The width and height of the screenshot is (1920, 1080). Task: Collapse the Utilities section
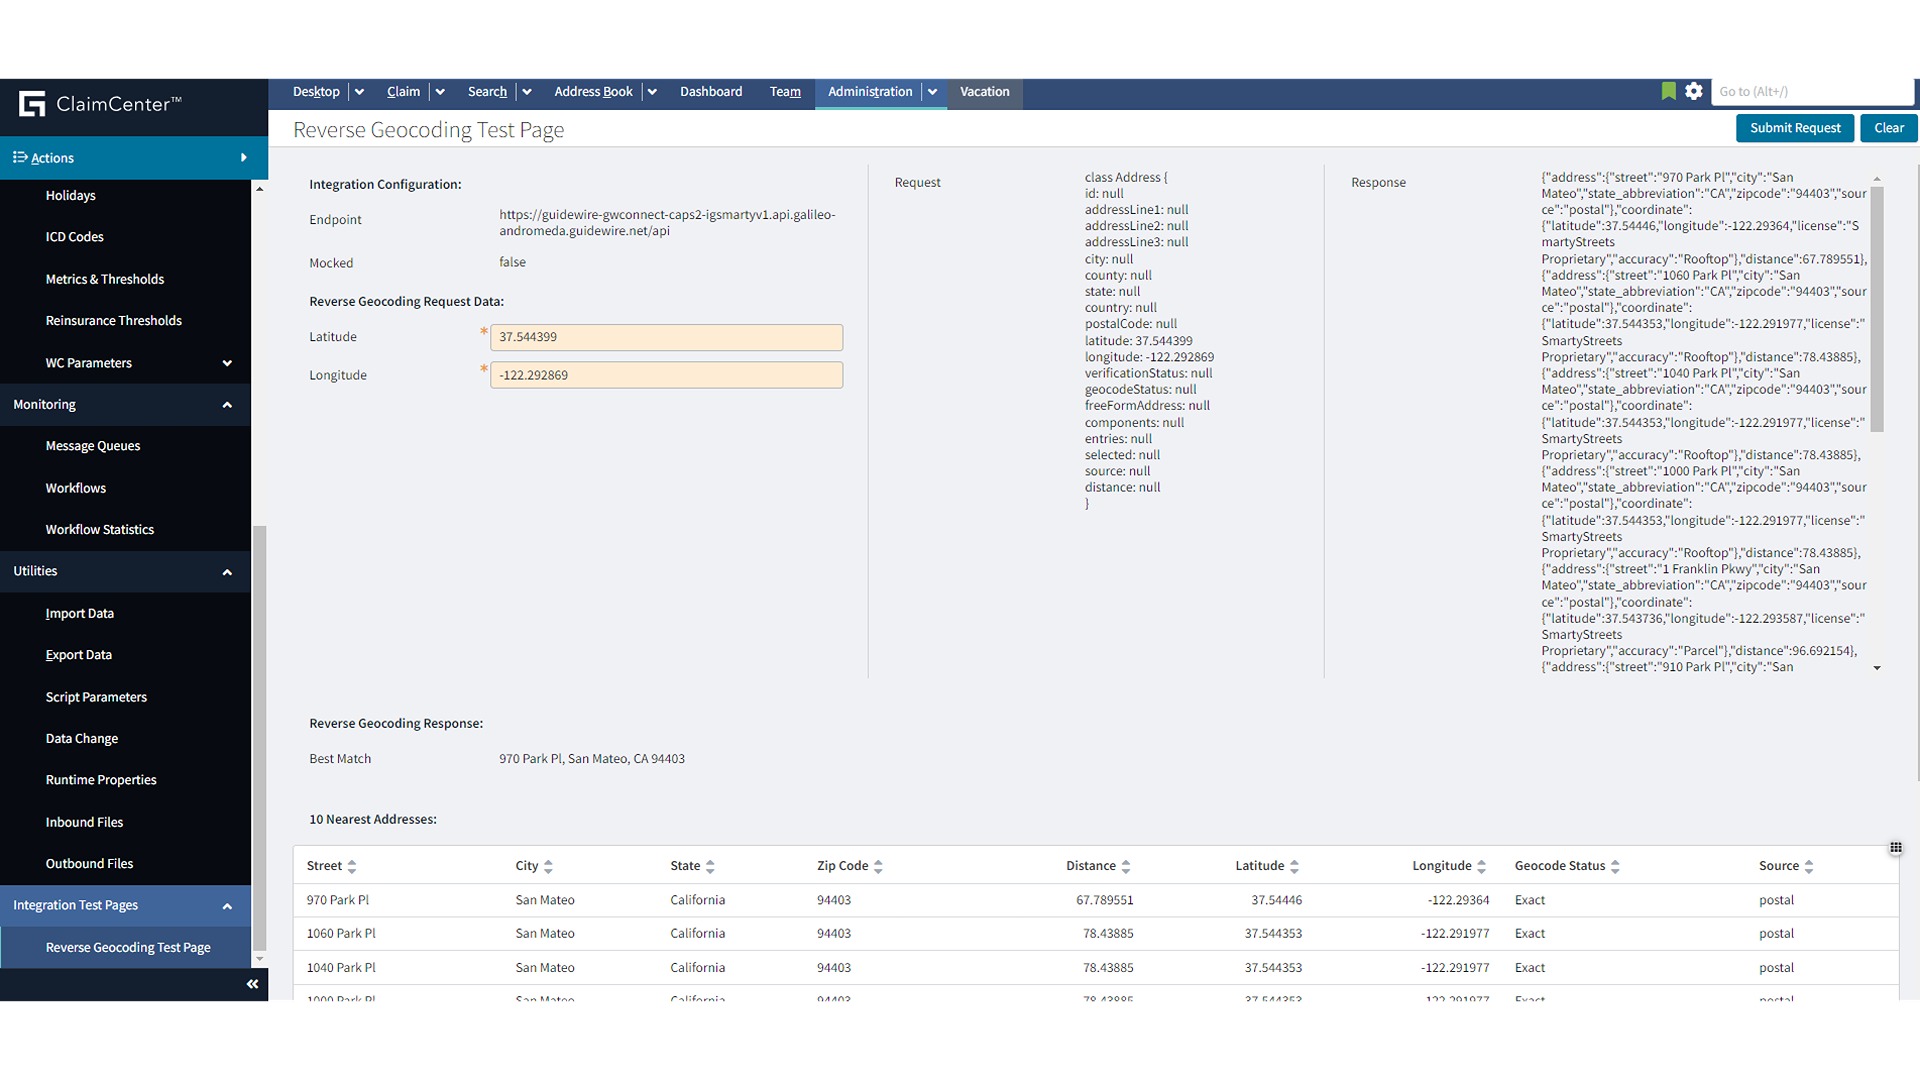pyautogui.click(x=227, y=572)
